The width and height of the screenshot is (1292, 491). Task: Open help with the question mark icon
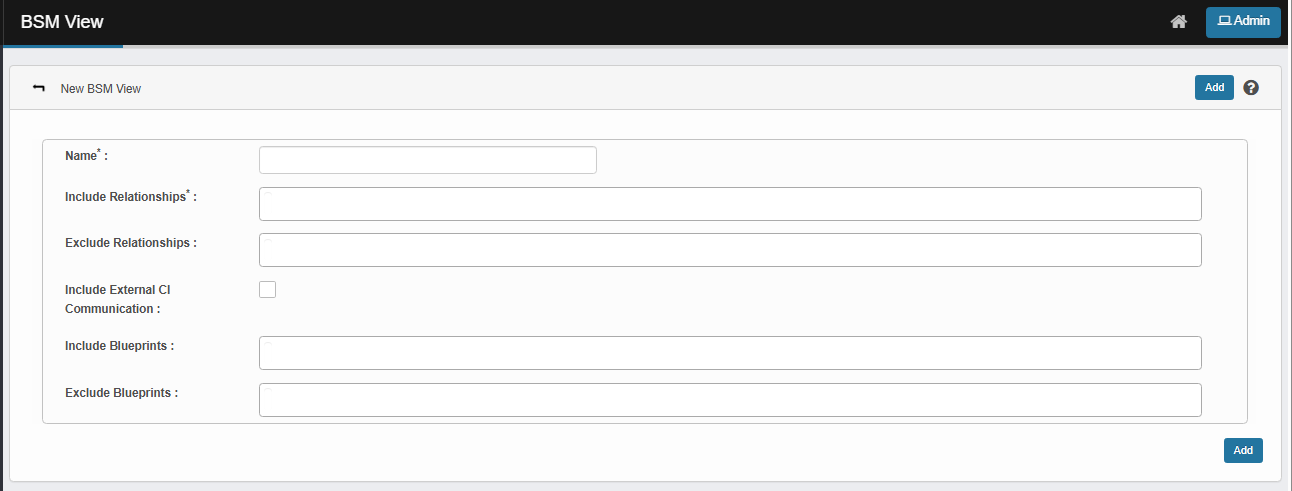tap(1250, 88)
